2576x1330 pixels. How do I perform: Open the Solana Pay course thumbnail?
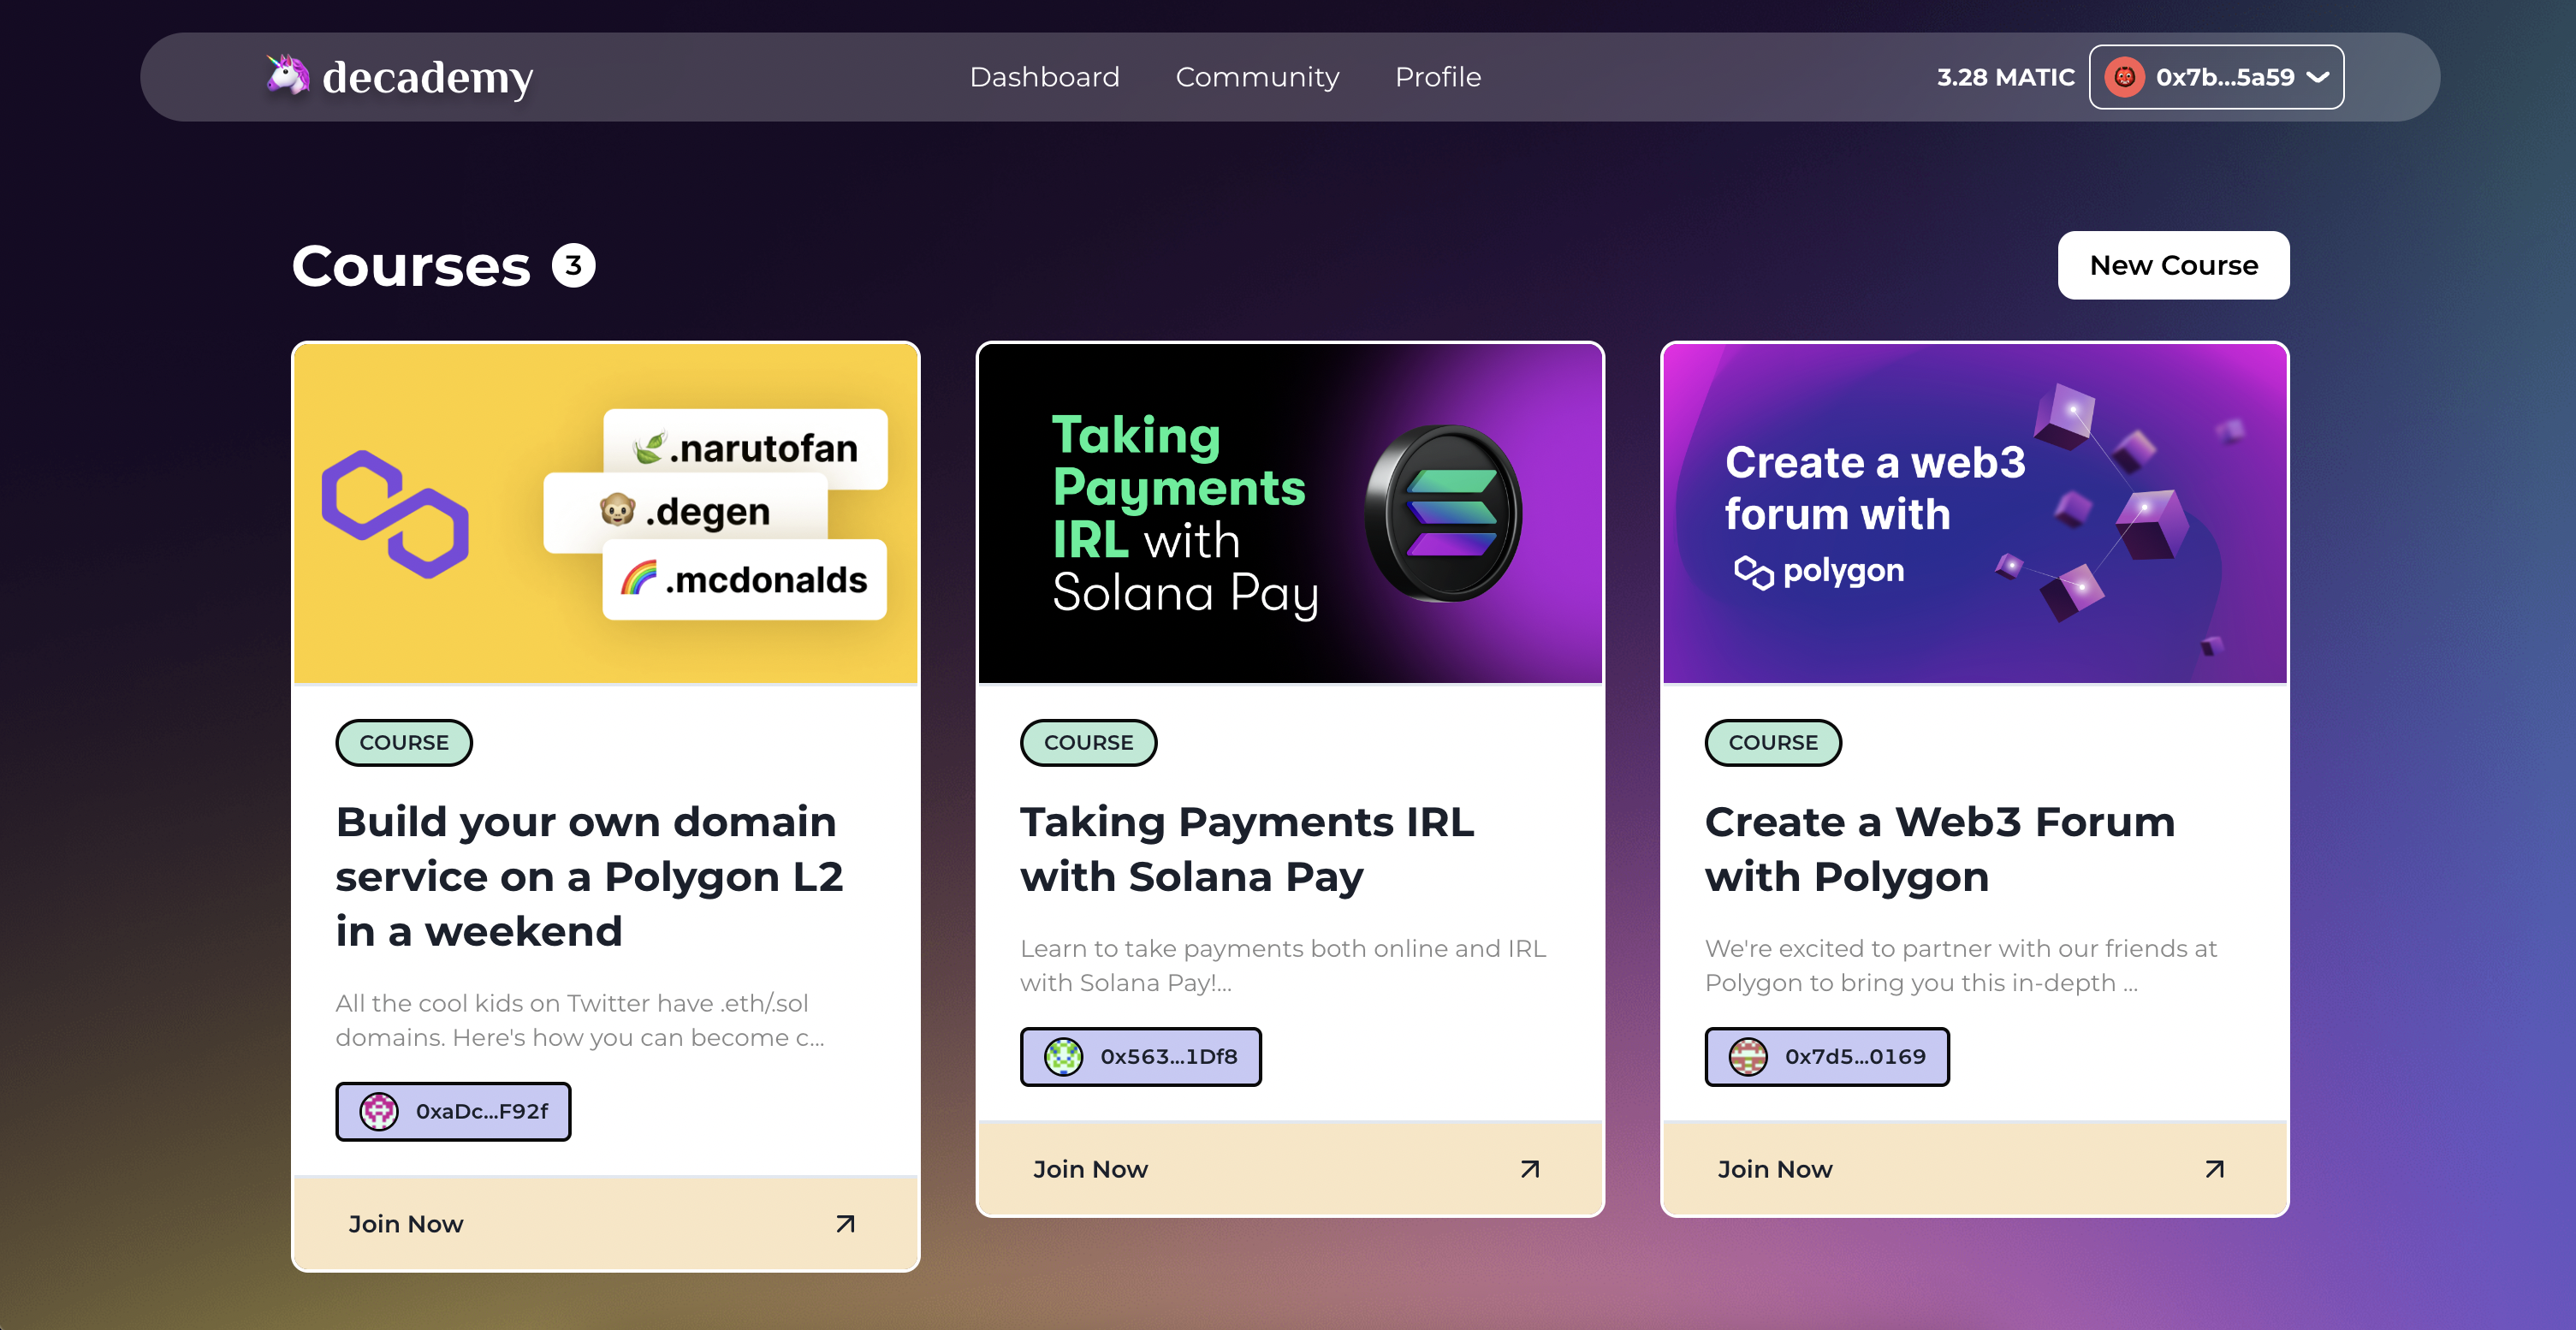[1289, 514]
